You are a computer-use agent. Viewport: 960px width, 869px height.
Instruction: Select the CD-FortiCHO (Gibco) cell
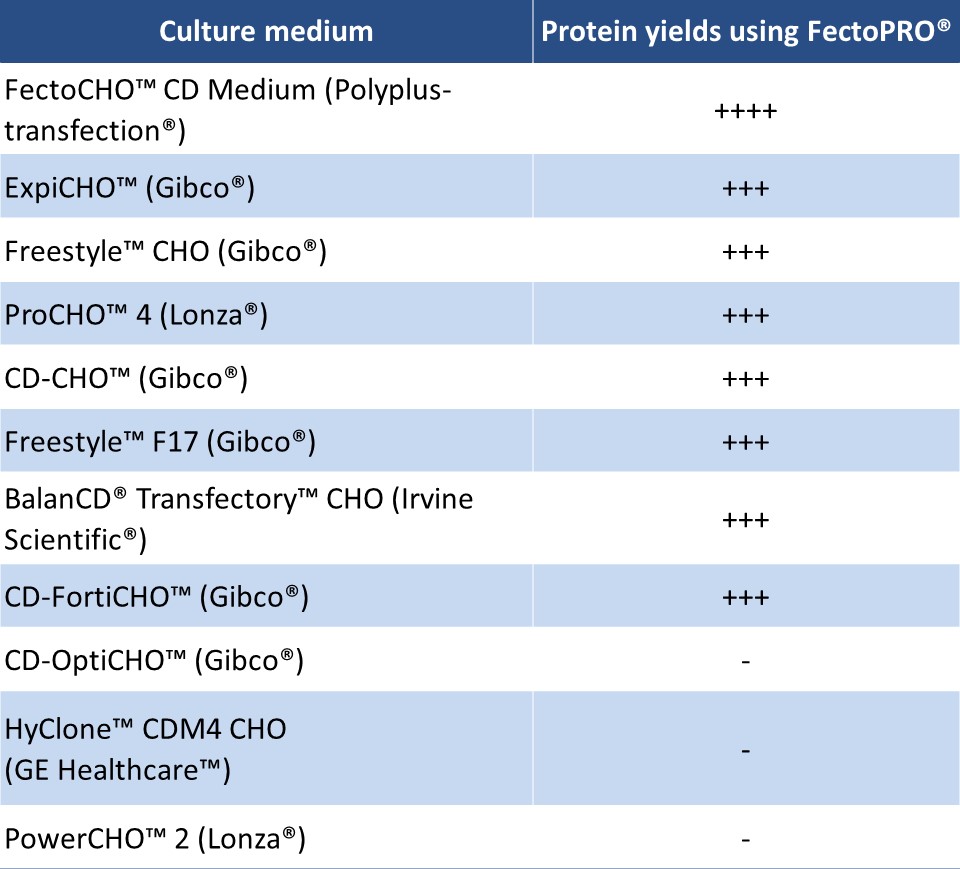tap(156, 597)
